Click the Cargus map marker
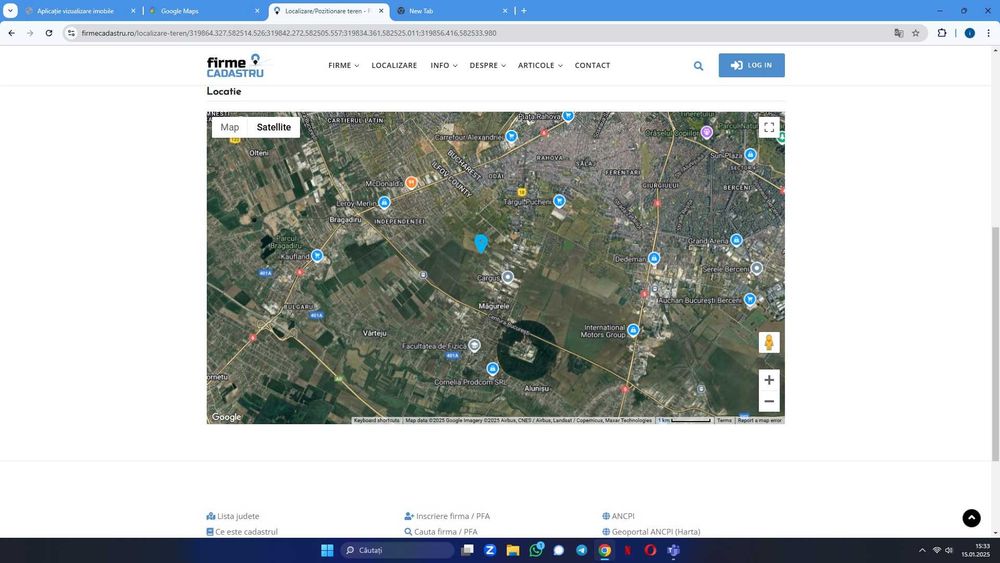 508,277
